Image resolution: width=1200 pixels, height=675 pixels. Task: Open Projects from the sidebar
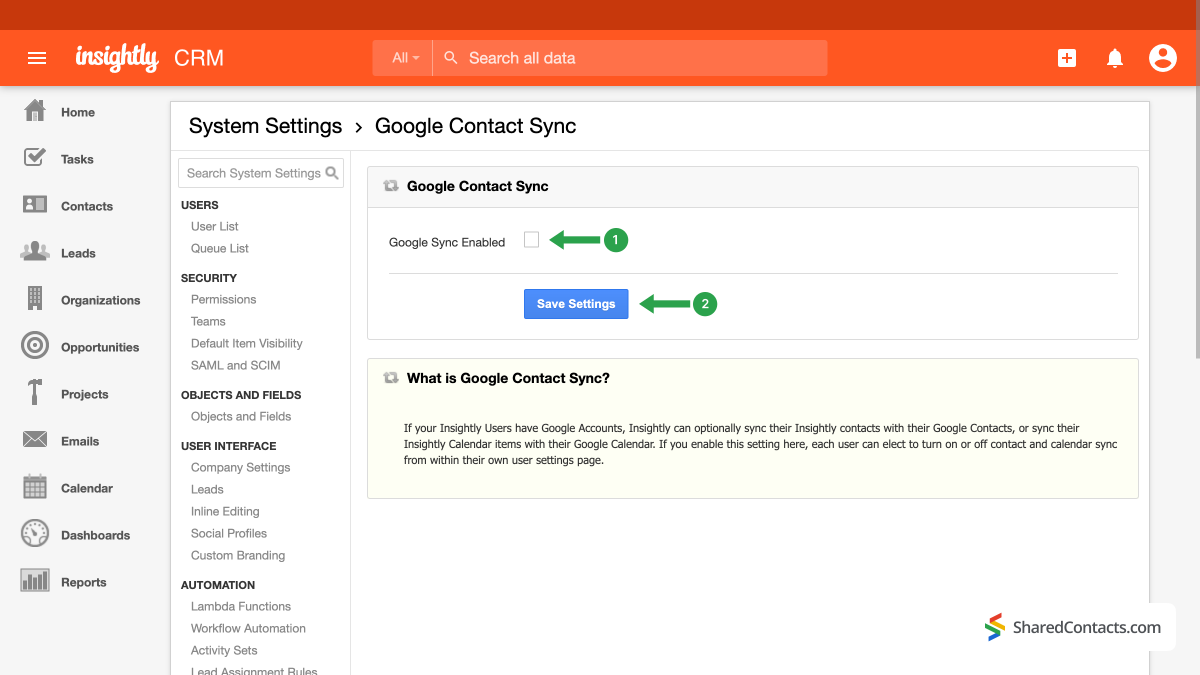click(x=84, y=394)
